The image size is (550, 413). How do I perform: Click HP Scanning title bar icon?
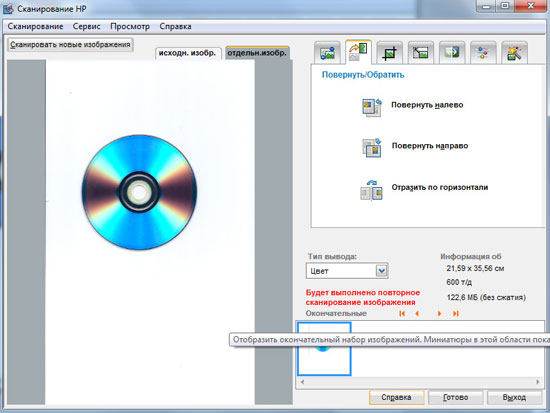click(x=8, y=8)
